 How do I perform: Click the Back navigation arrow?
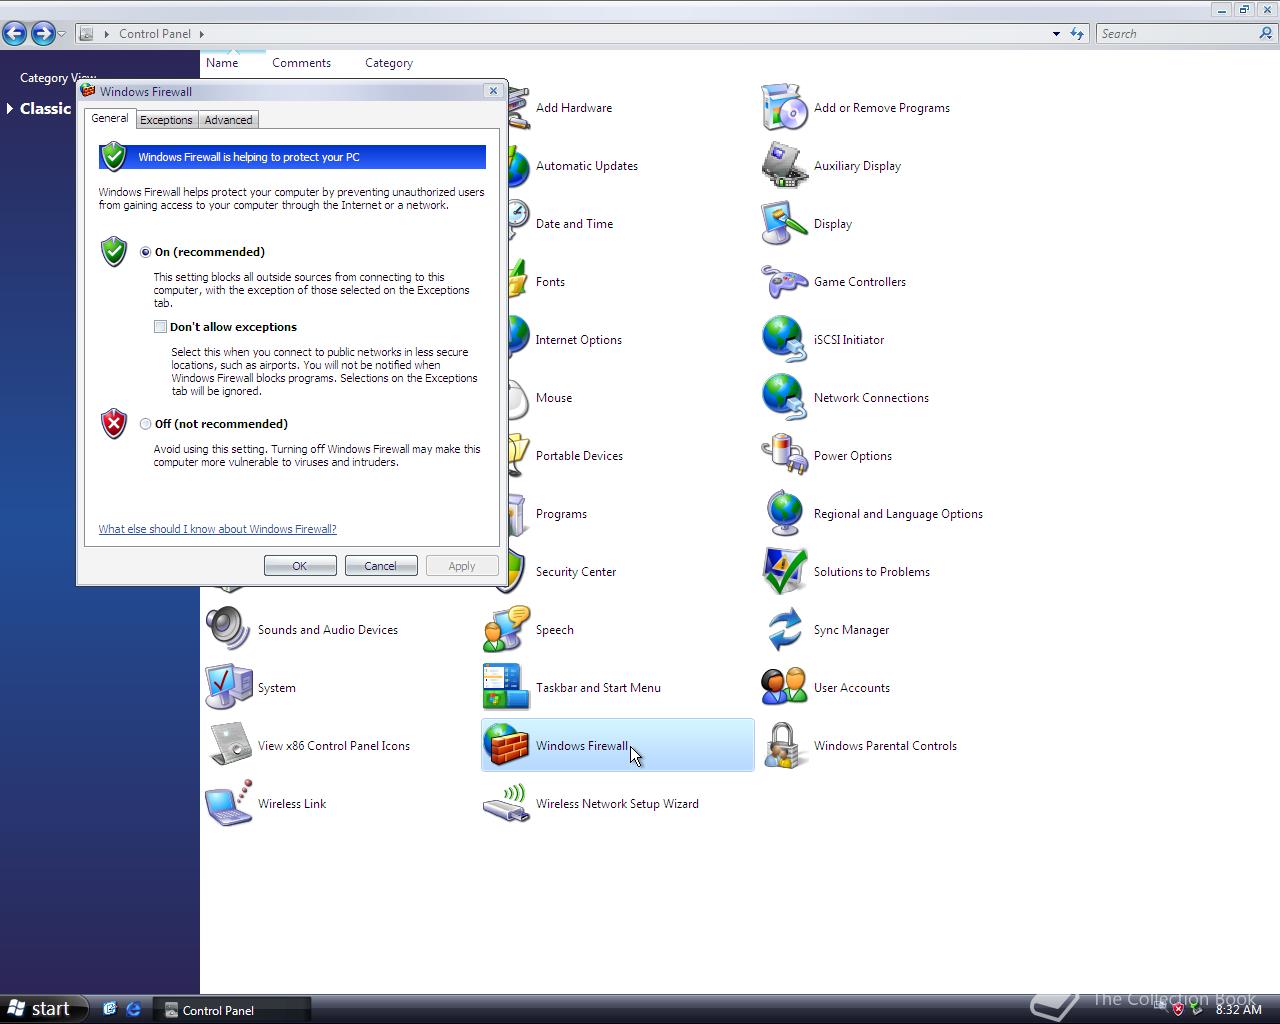click(15, 33)
